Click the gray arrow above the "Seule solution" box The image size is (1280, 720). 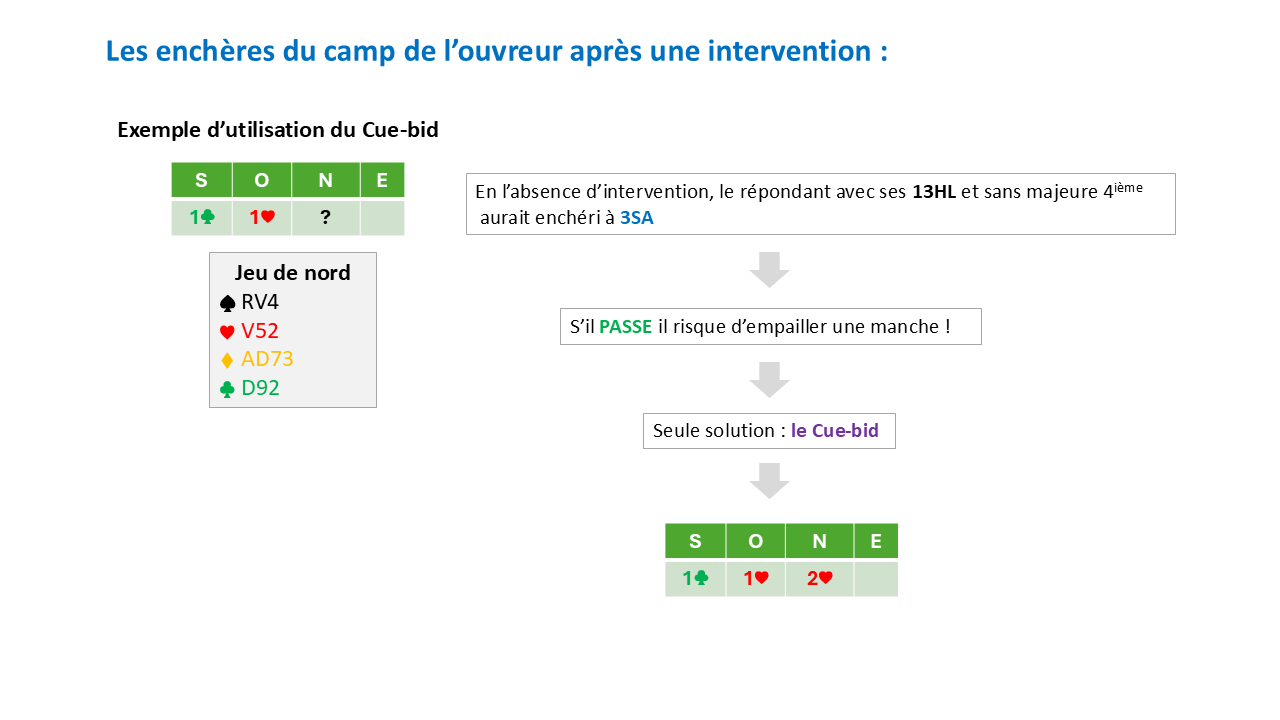(770, 379)
